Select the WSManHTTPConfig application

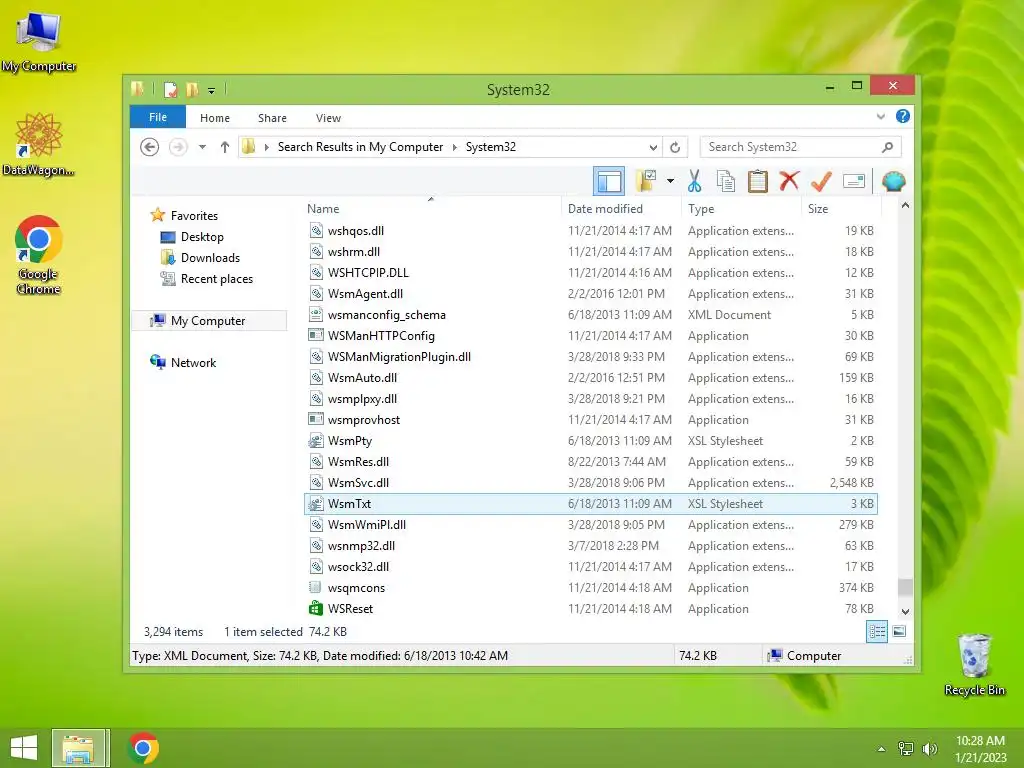tap(591, 336)
